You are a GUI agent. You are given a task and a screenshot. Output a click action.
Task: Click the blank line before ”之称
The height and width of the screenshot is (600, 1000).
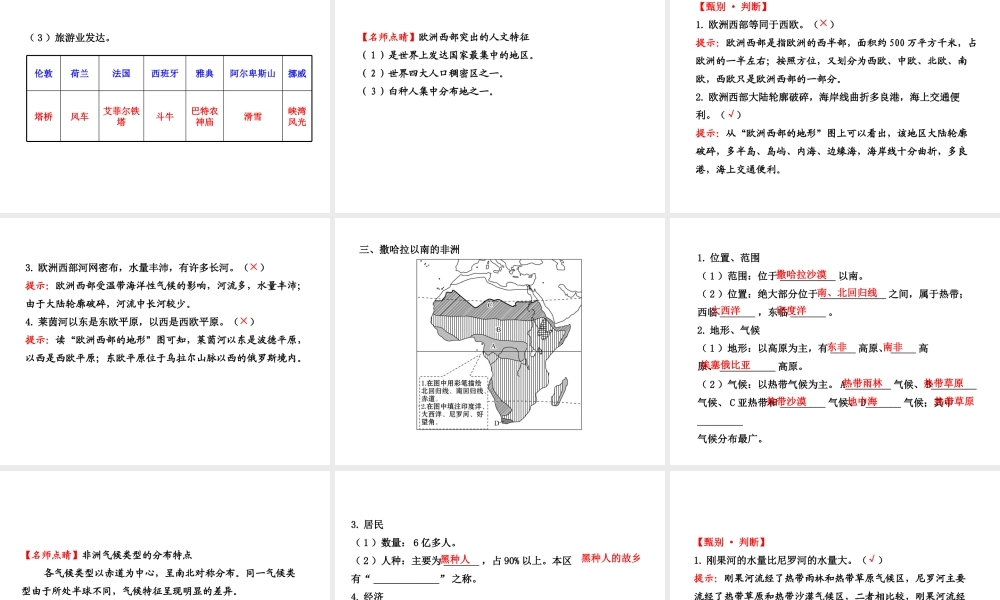(x=407, y=579)
